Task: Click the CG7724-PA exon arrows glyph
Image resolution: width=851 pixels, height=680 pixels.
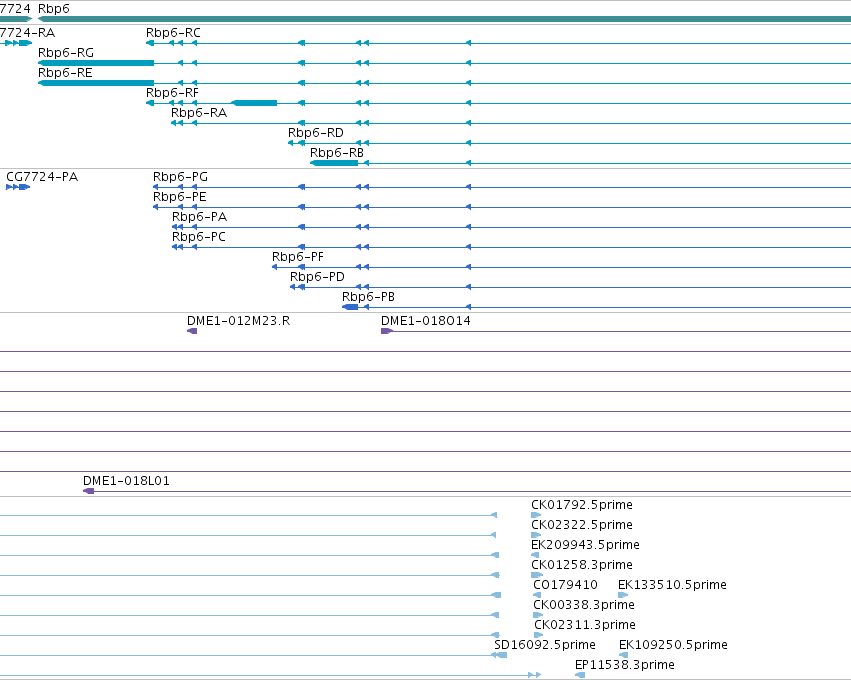Action: tap(18, 187)
